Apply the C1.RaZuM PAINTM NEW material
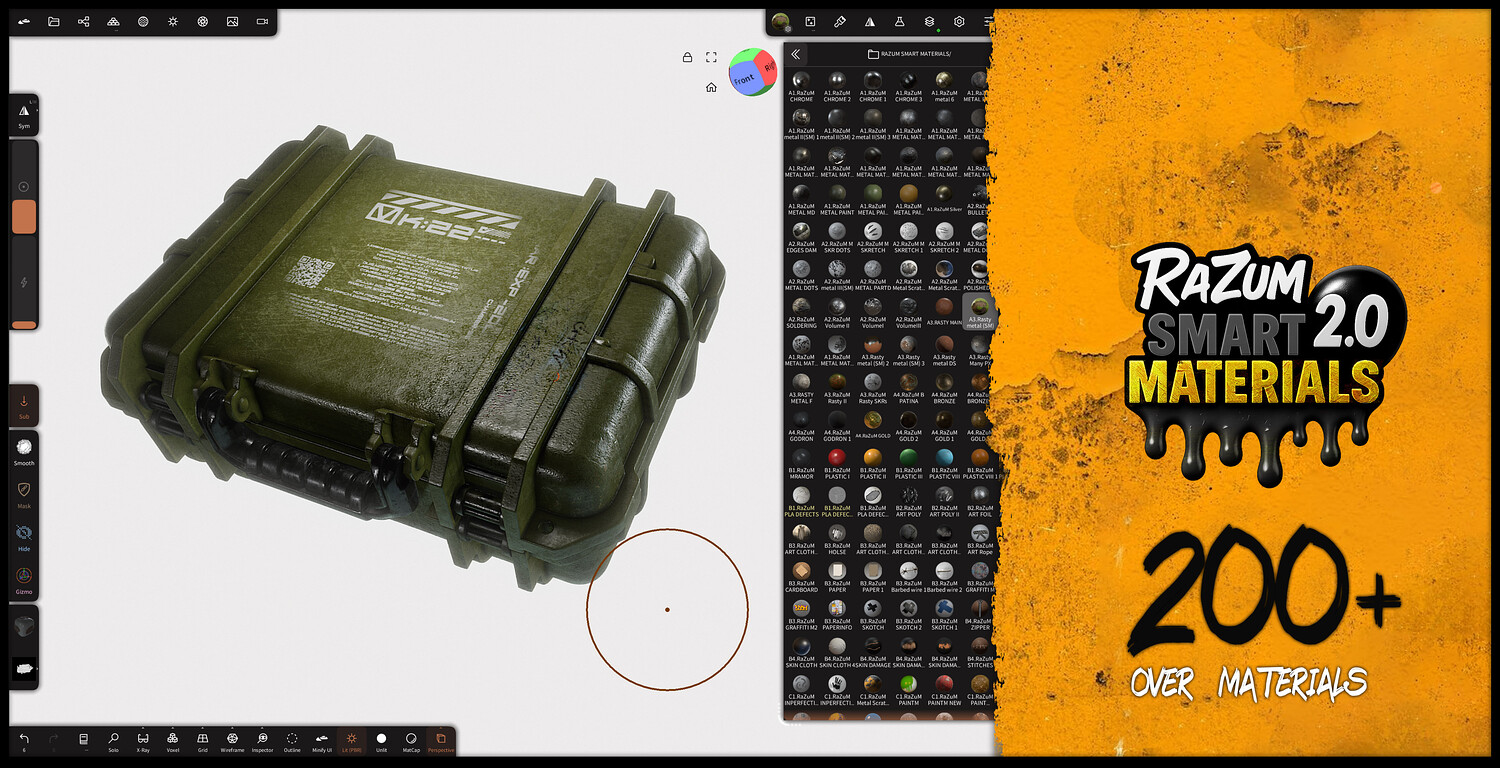Viewport: 1500px width, 768px height. [944, 690]
